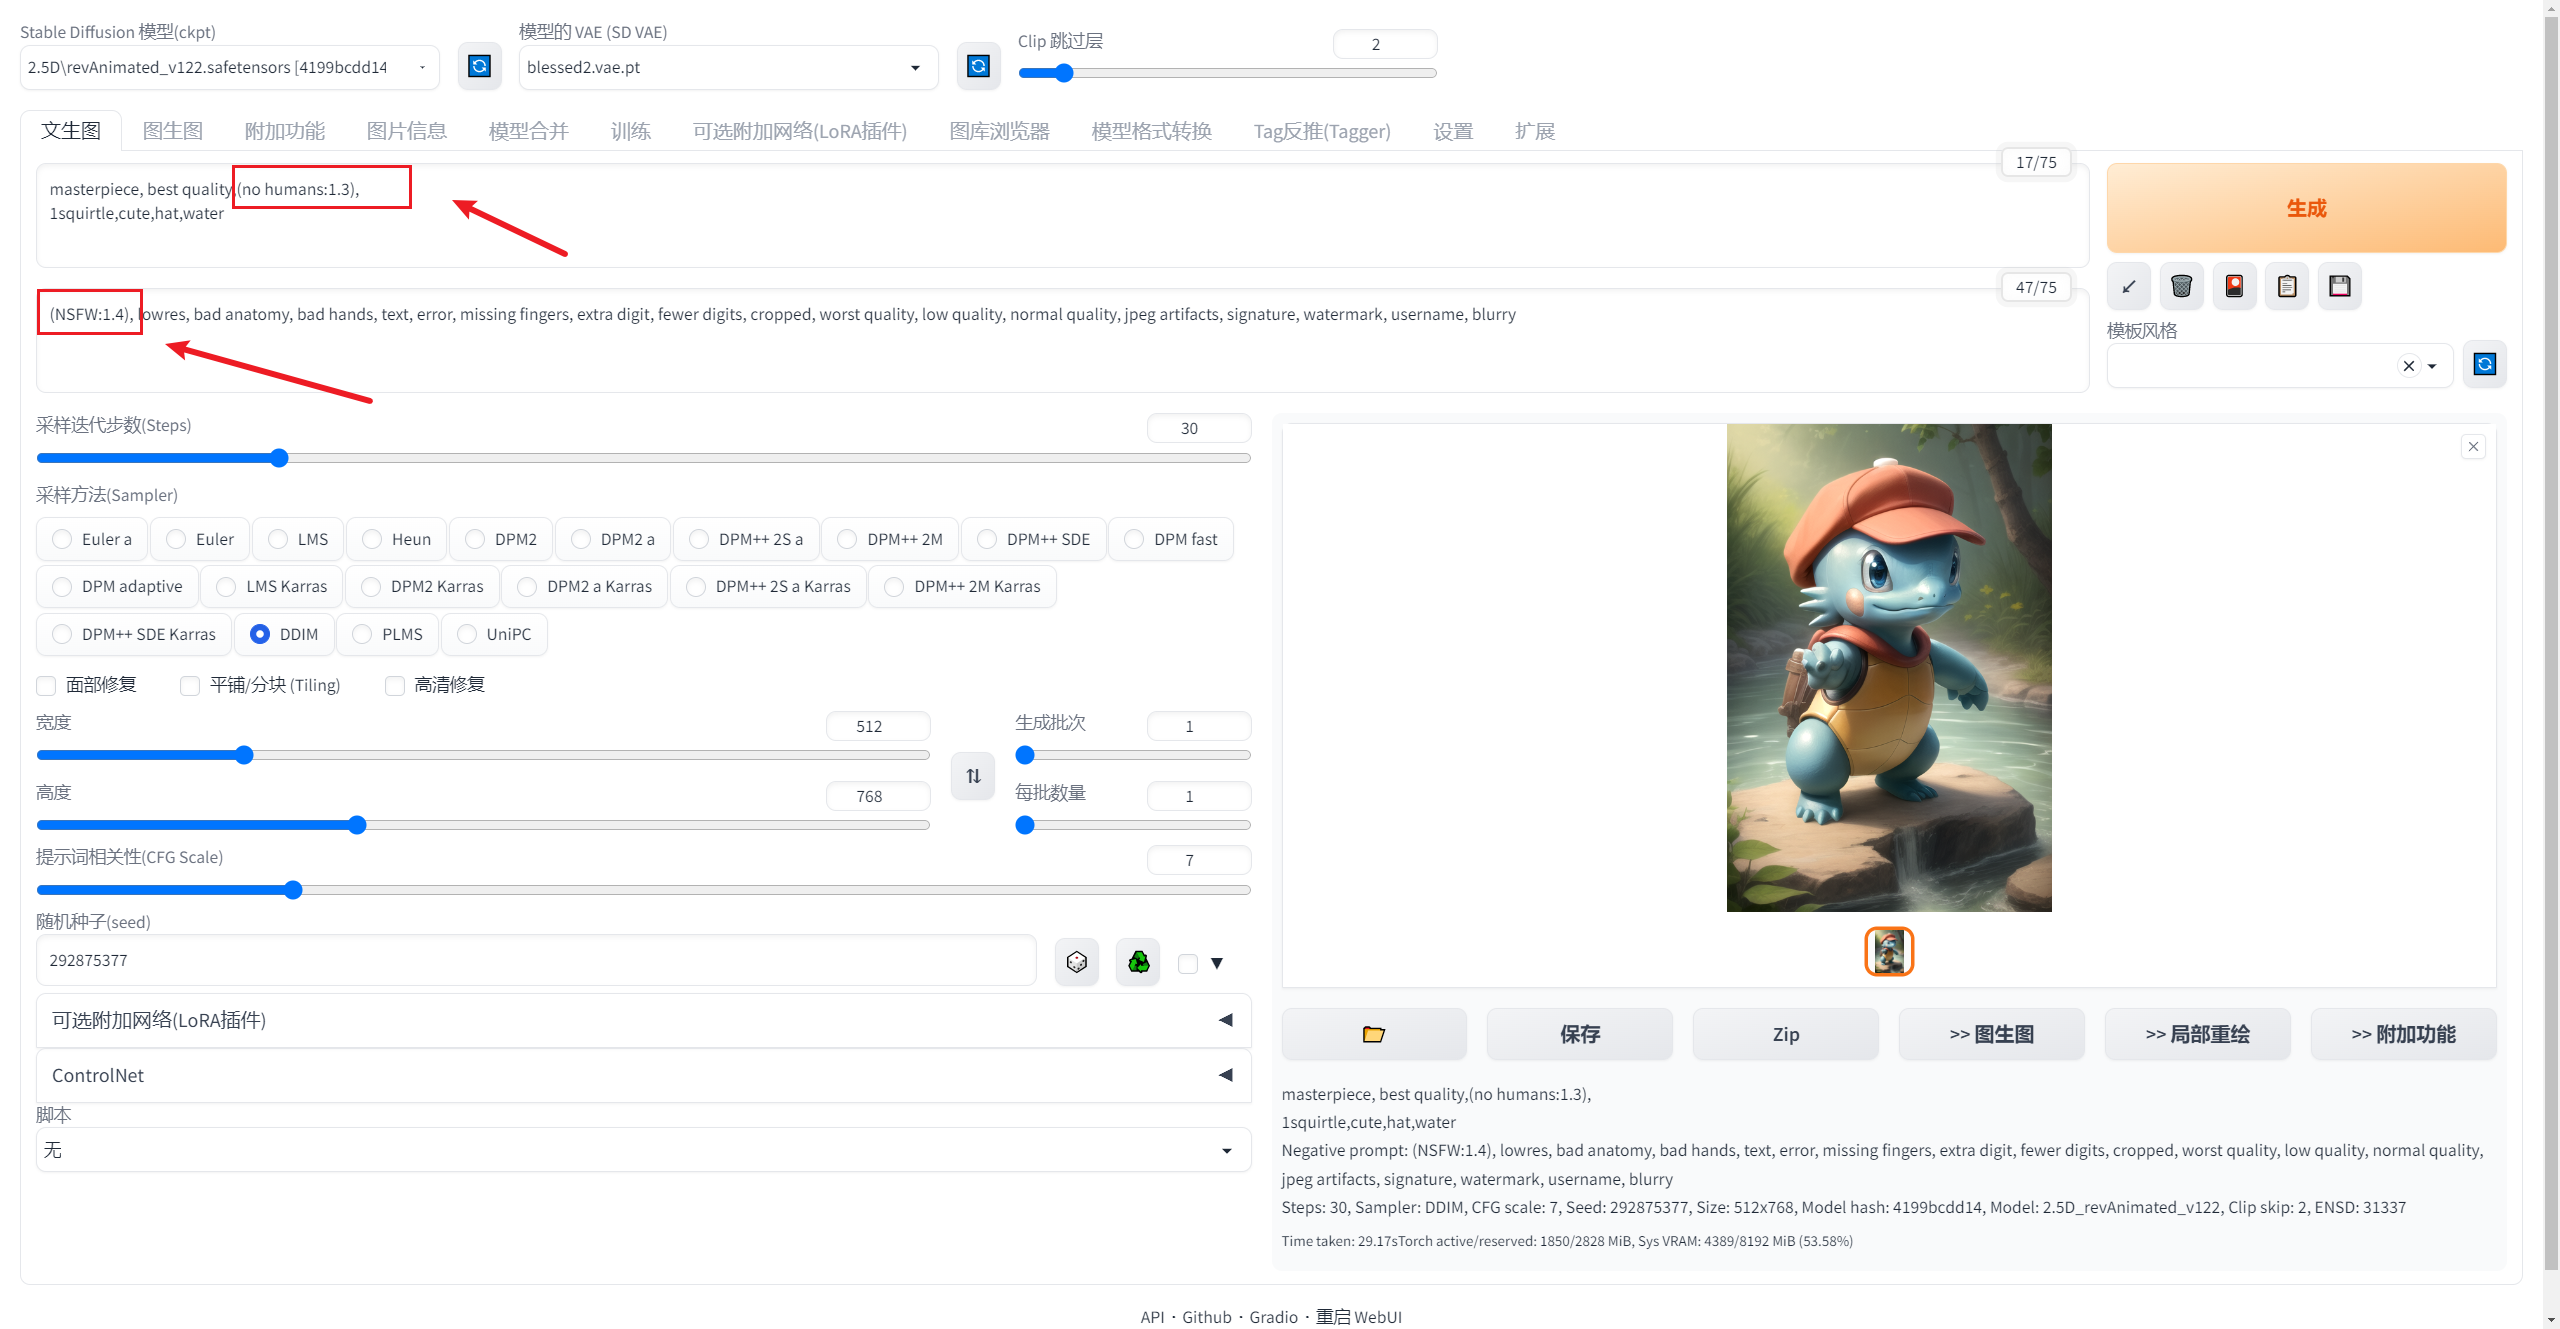Click the dice icon to randomize seed
2560x1329 pixels.
click(x=1077, y=962)
